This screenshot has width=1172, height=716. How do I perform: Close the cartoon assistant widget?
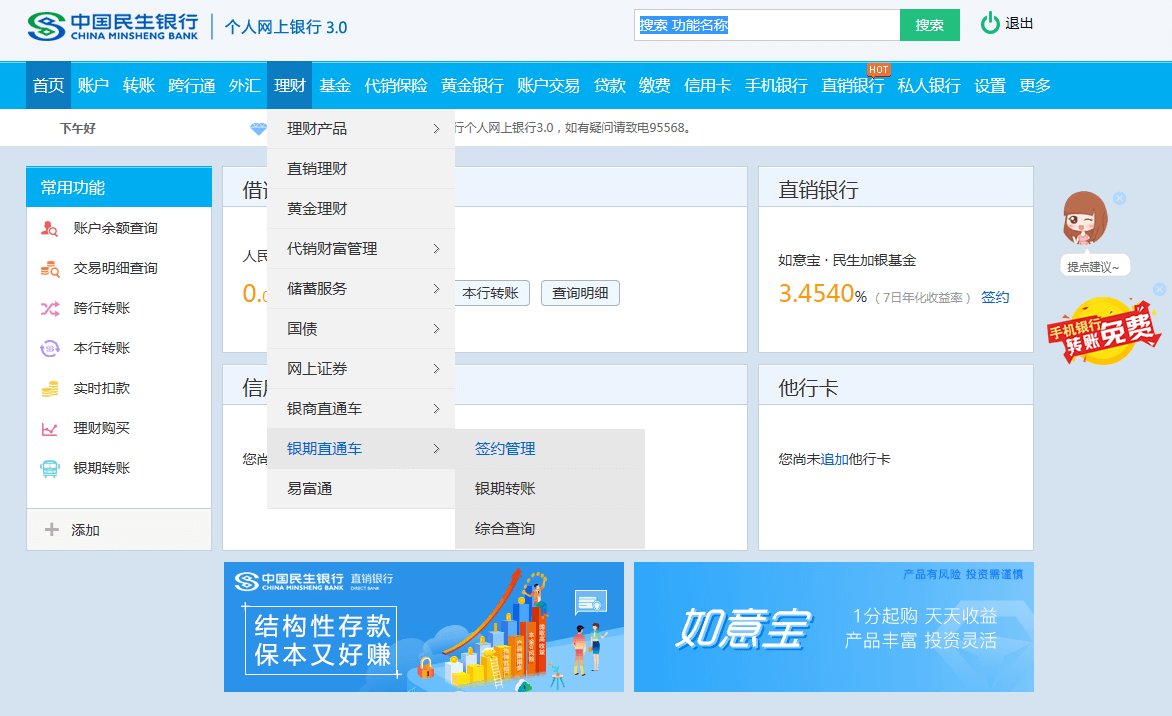[1119, 198]
